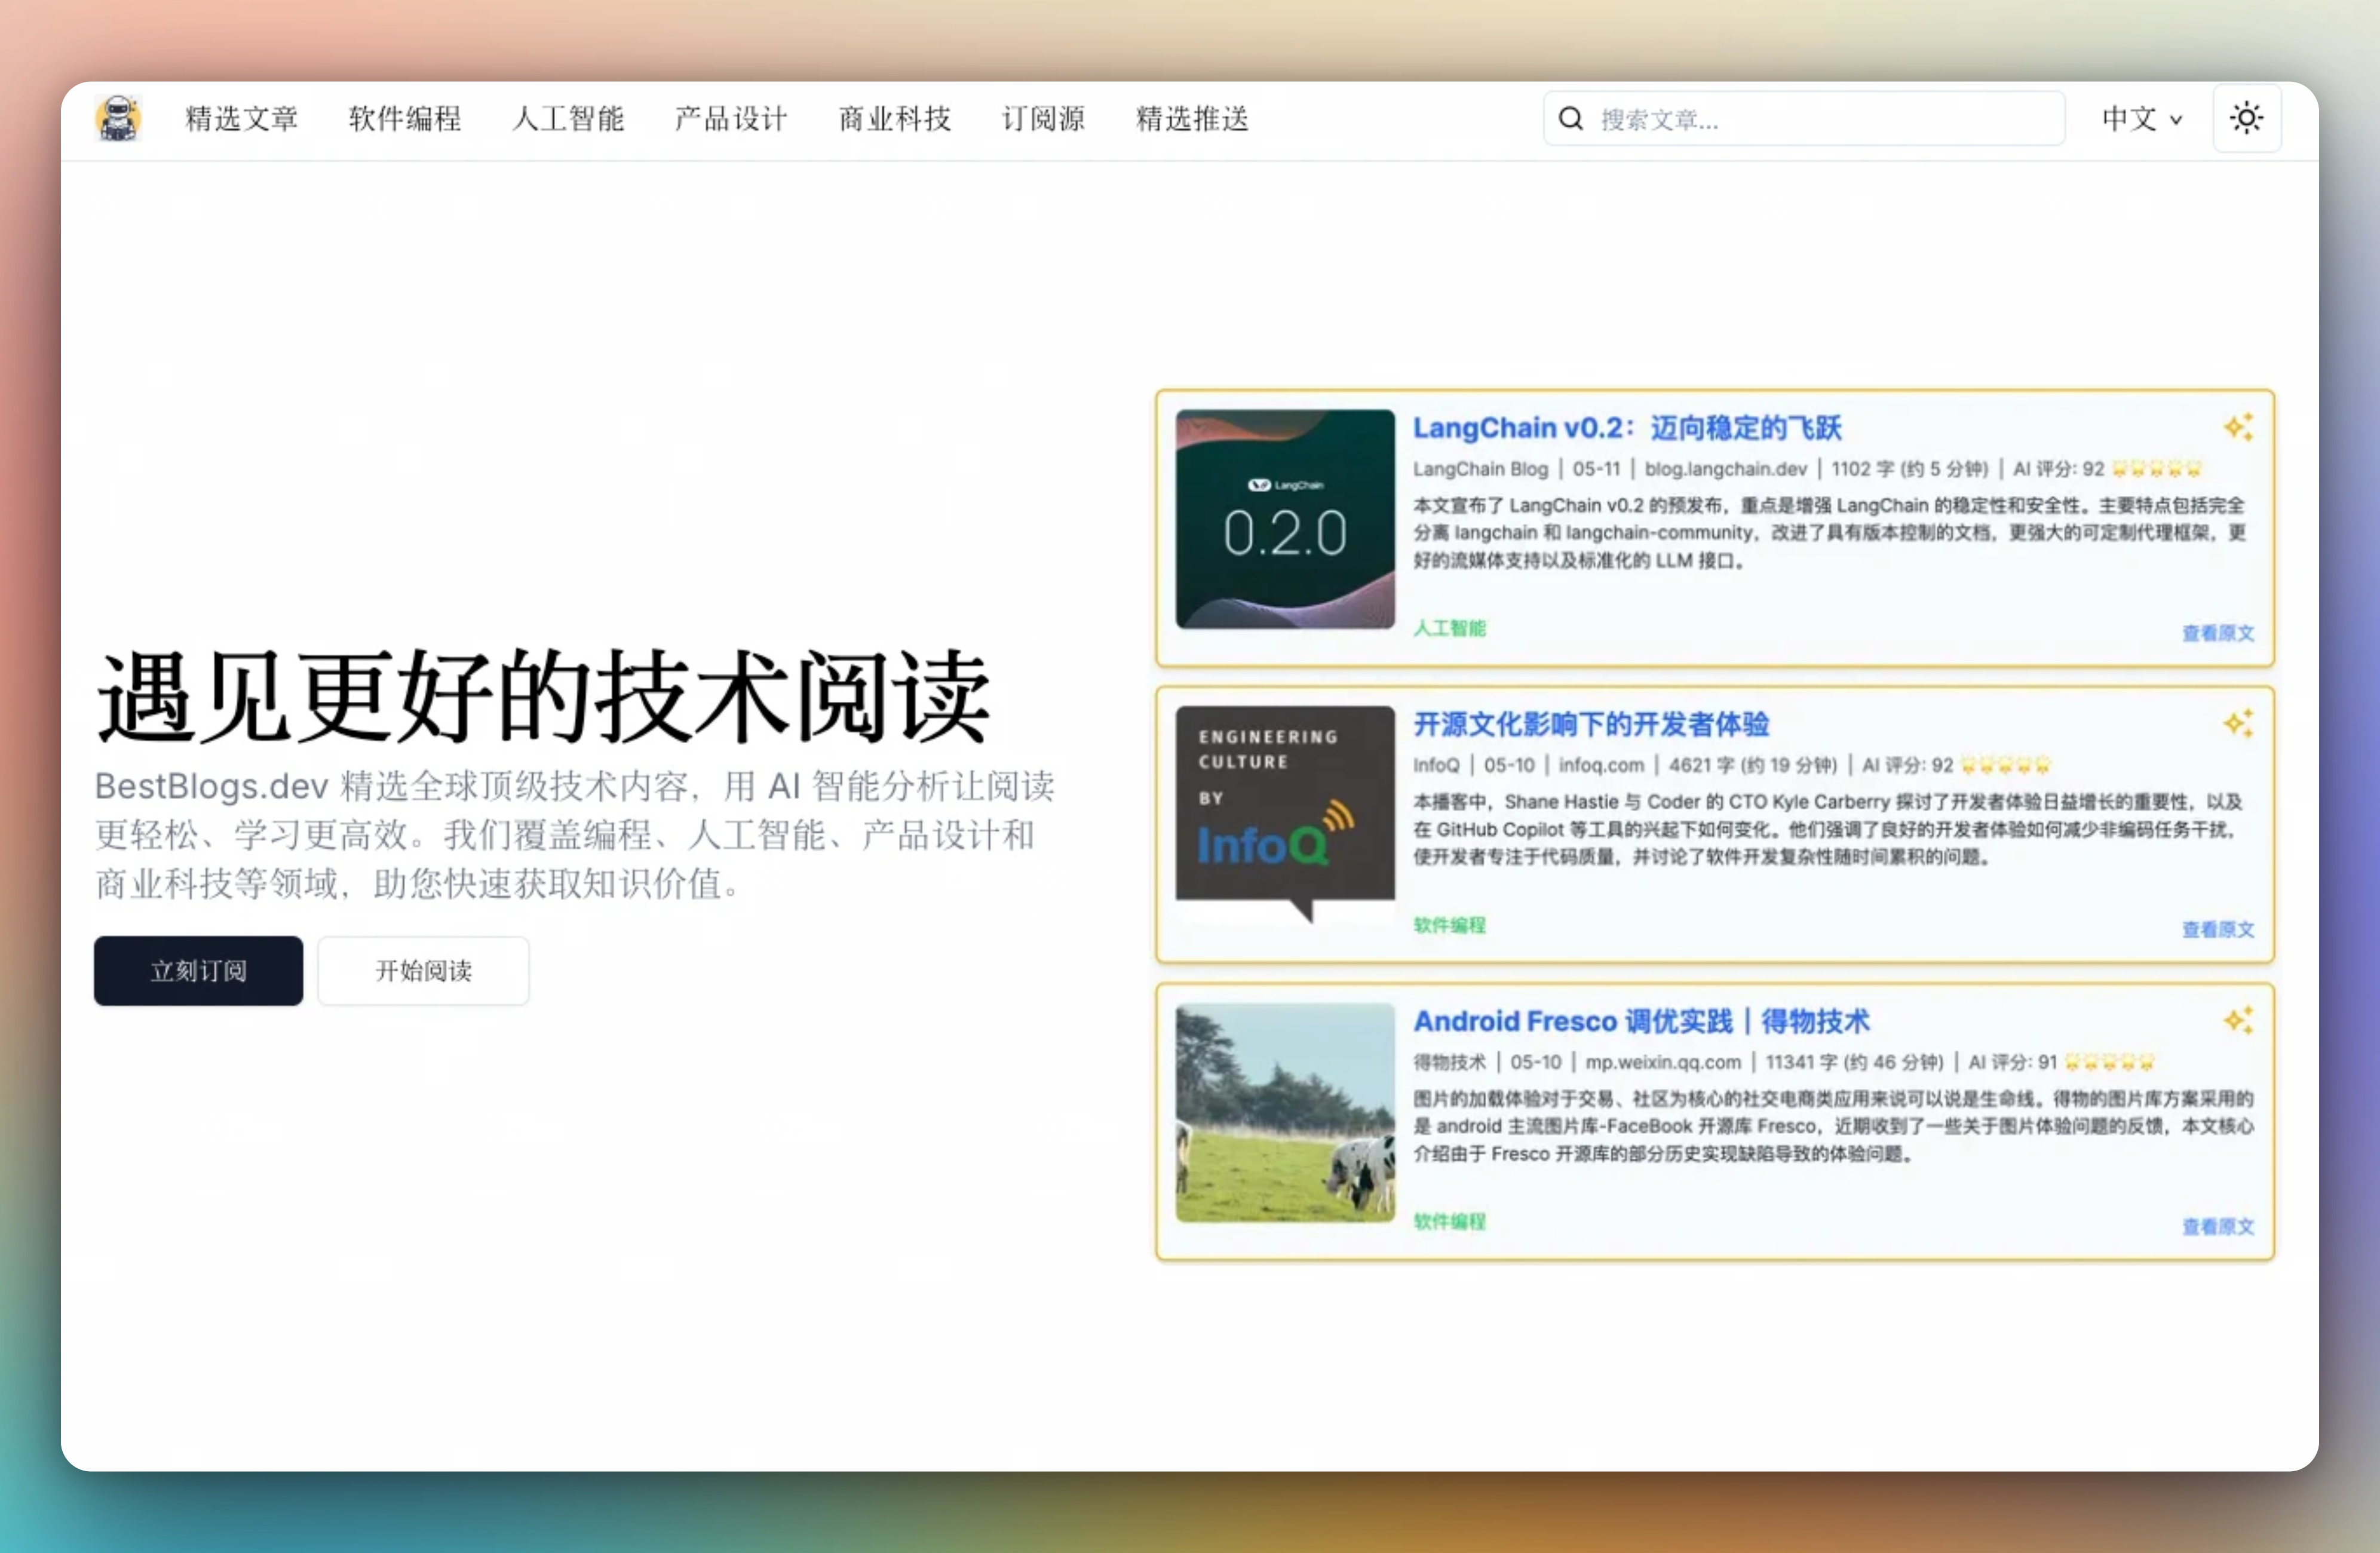This screenshot has width=2380, height=1553.
Task: Click sparkle icon on LangChain v0.2 card
Action: (2238, 427)
